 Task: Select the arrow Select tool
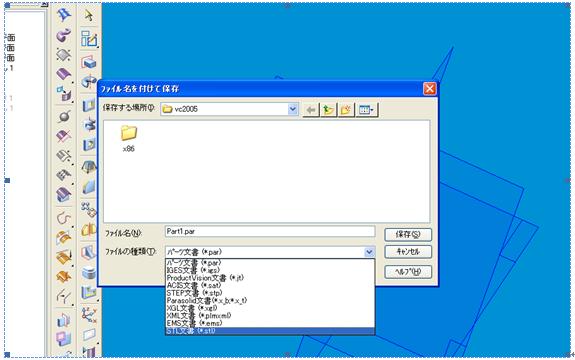[x=89, y=15]
